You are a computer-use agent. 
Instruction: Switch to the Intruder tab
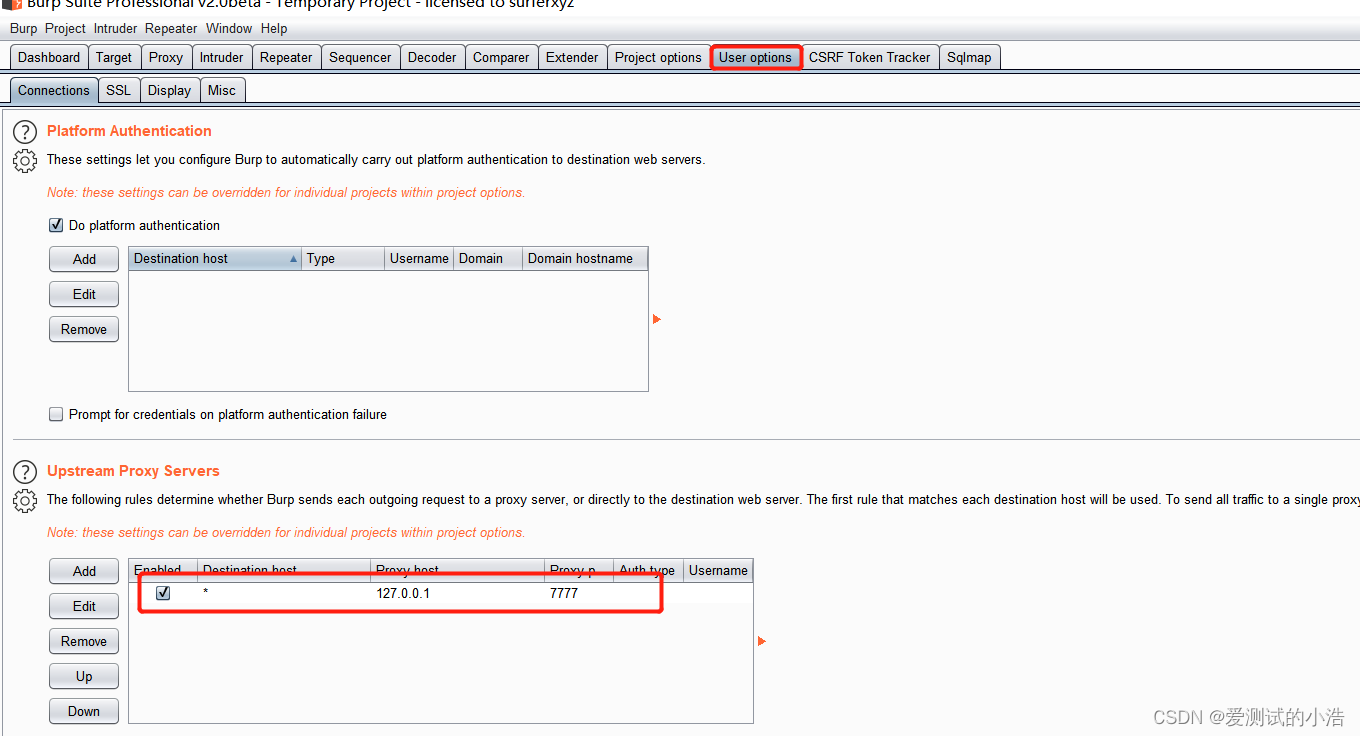pos(221,57)
